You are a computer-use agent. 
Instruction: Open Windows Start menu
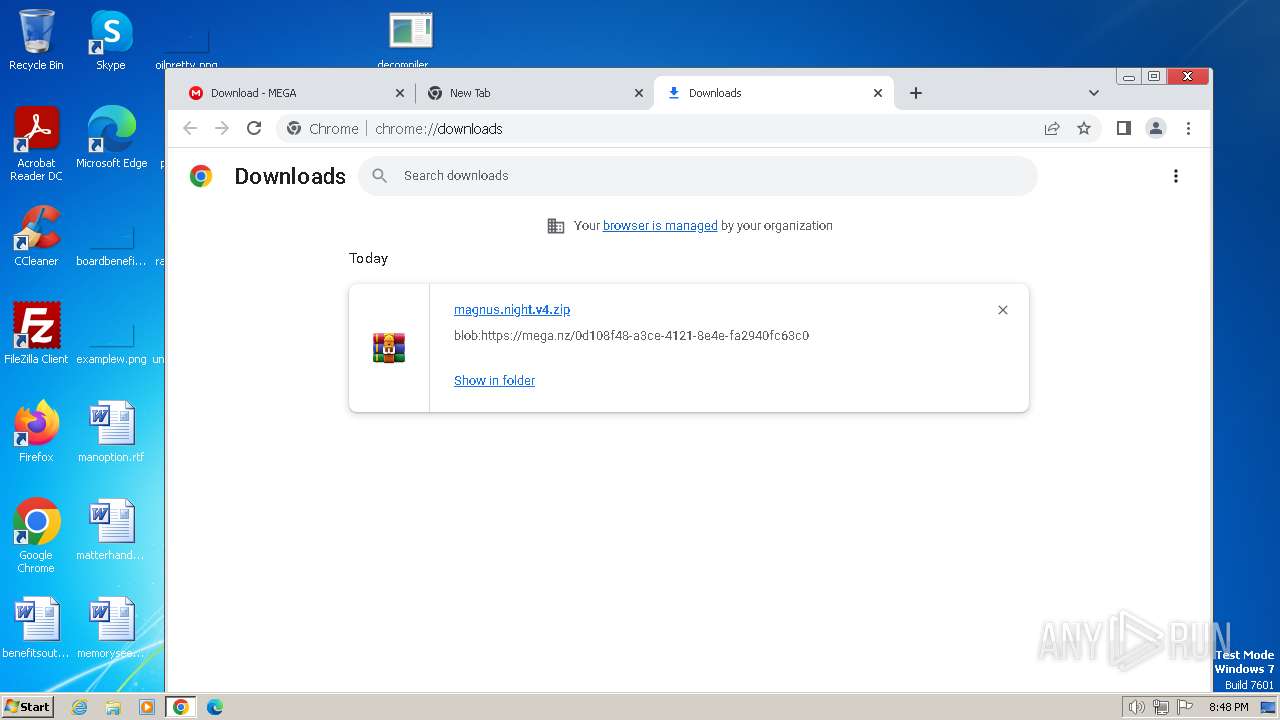coord(28,707)
